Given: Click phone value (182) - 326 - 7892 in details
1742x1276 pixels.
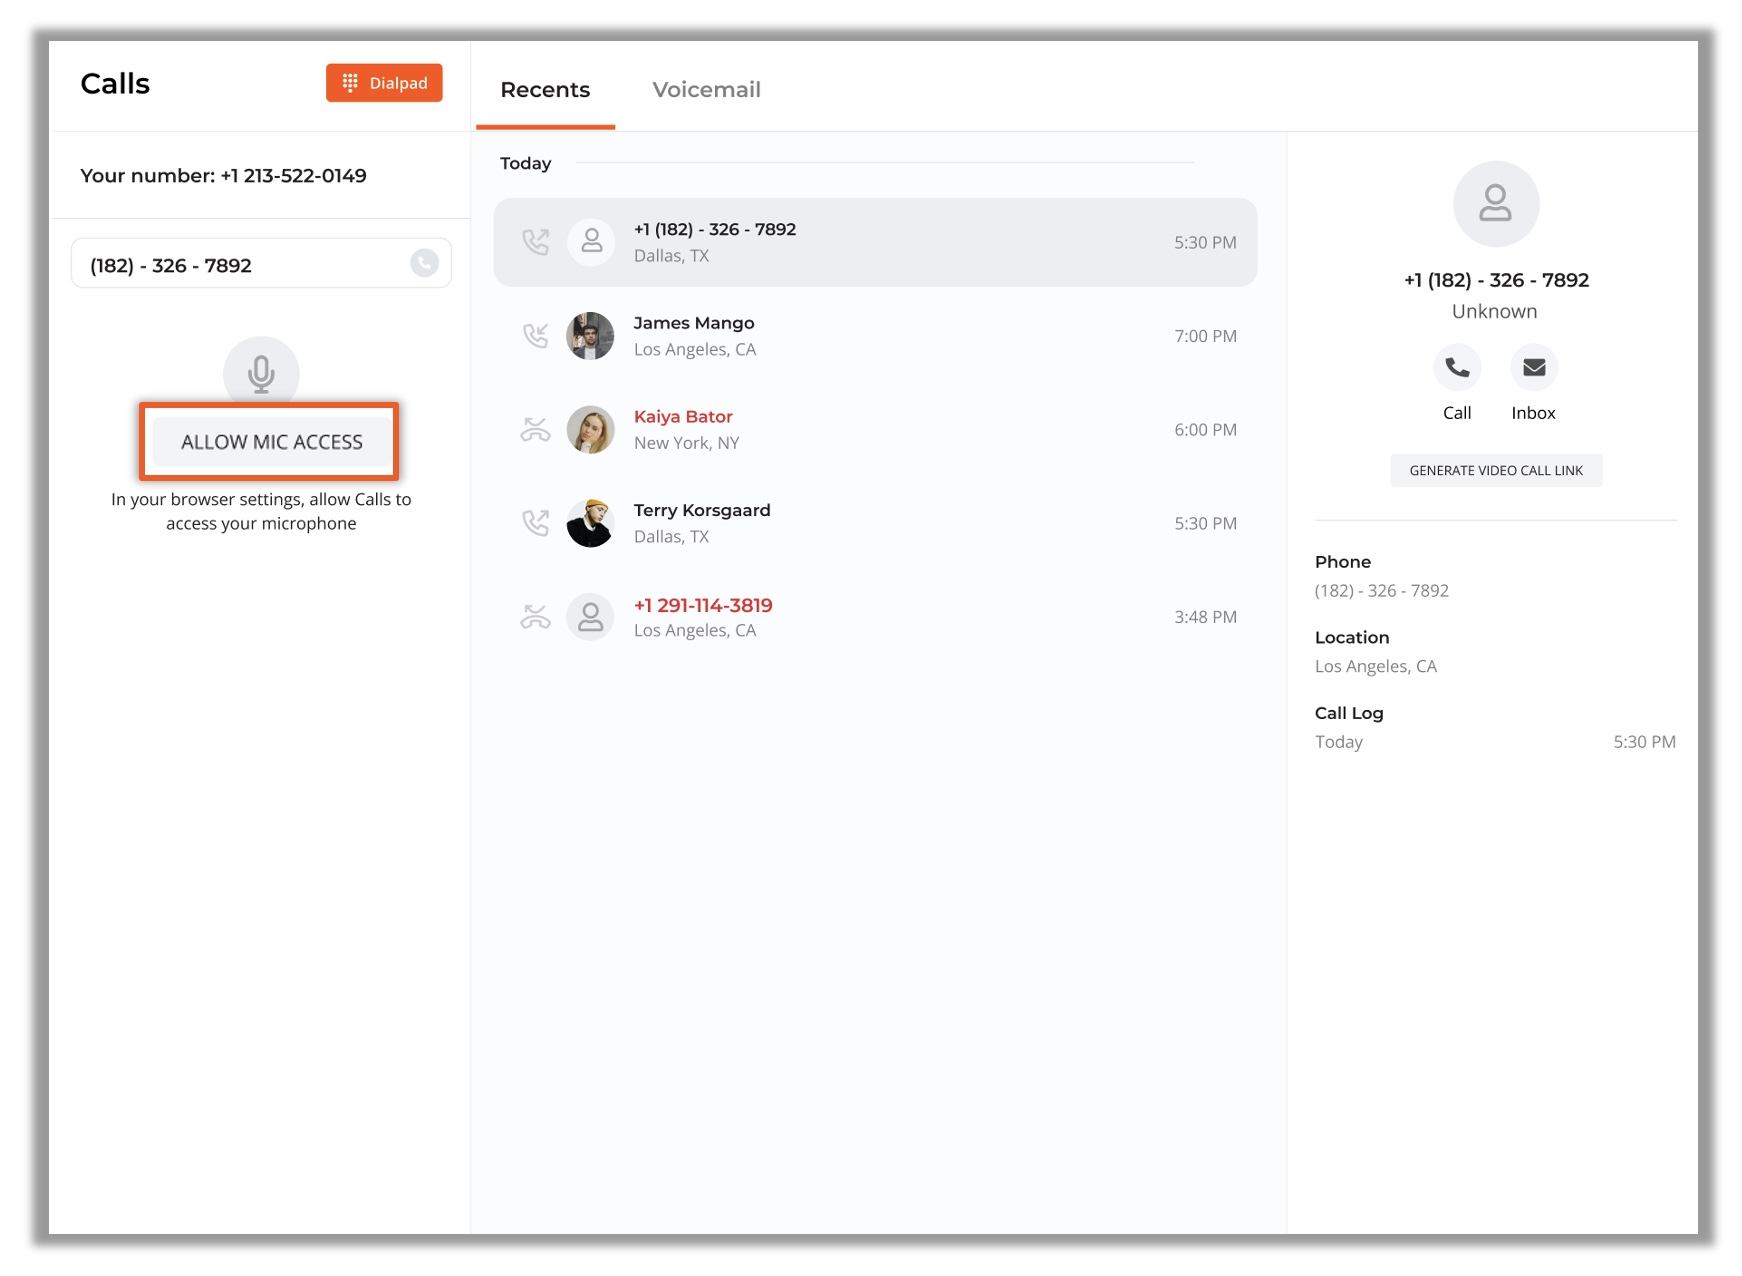Looking at the screenshot, I should click(x=1382, y=591).
